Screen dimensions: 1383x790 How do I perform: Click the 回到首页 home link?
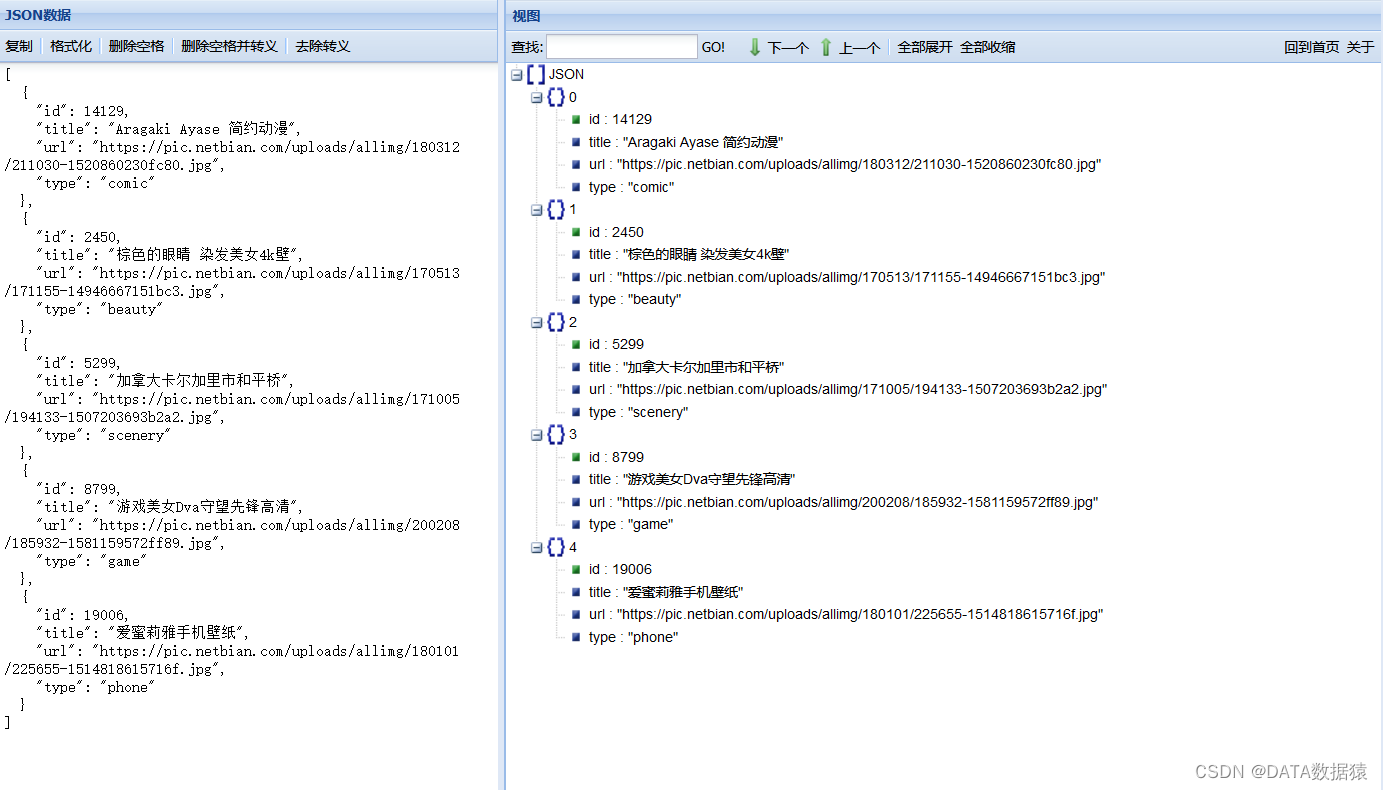(1311, 46)
